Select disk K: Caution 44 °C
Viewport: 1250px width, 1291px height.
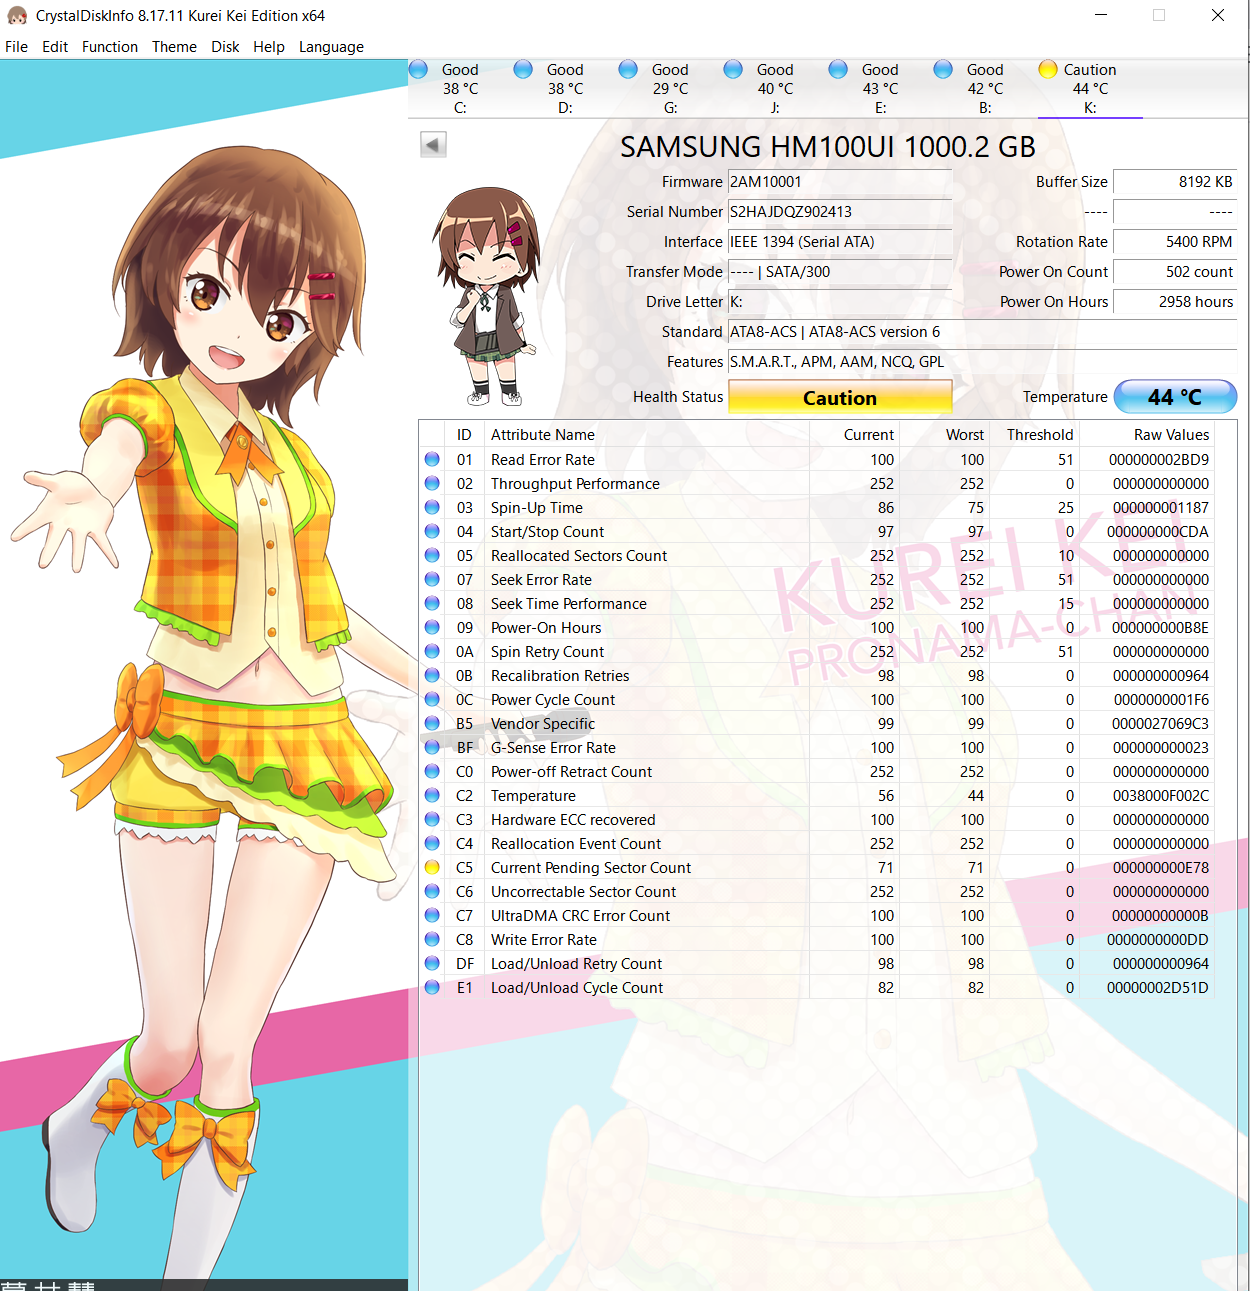click(x=1090, y=88)
